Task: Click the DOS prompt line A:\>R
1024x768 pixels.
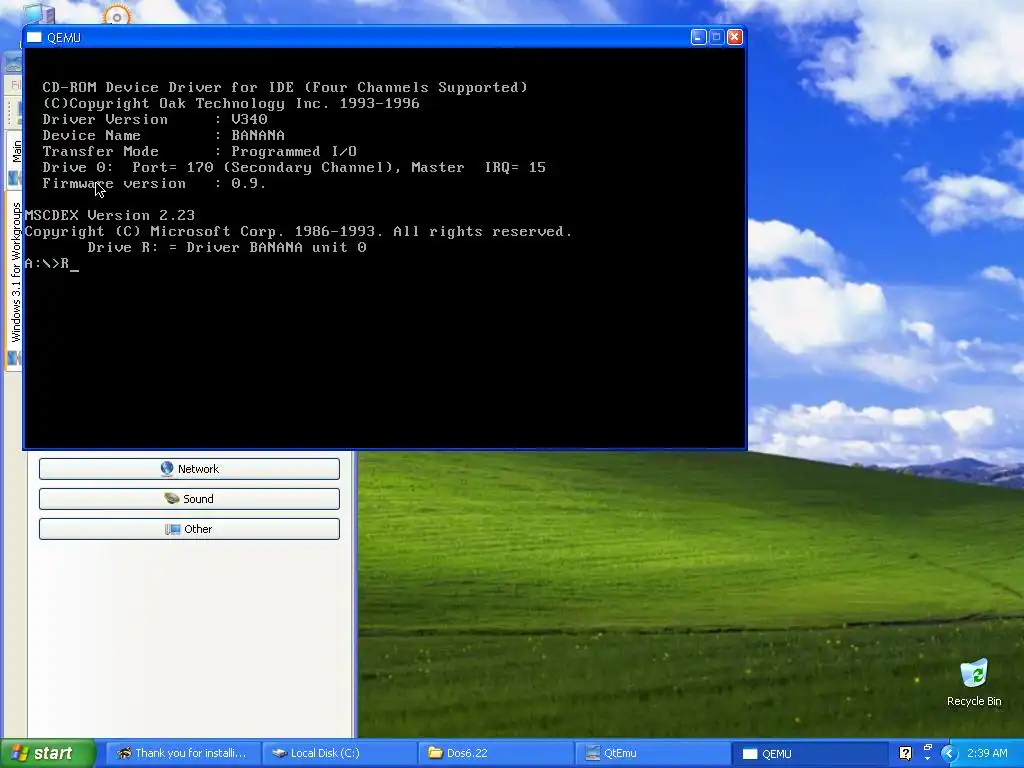Action: click(x=52, y=264)
